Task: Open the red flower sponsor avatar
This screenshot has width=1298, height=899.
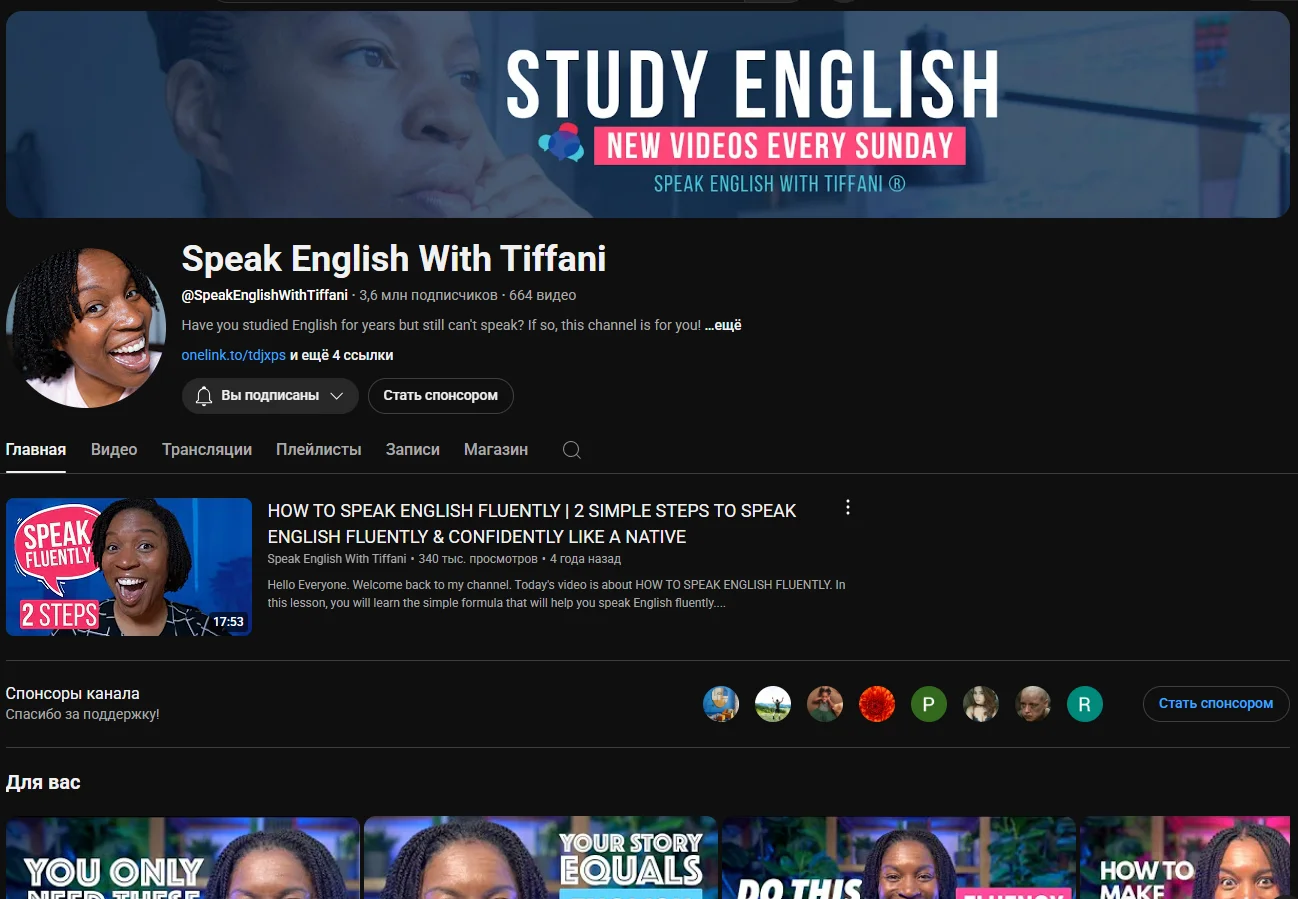Action: pyautogui.click(x=877, y=704)
